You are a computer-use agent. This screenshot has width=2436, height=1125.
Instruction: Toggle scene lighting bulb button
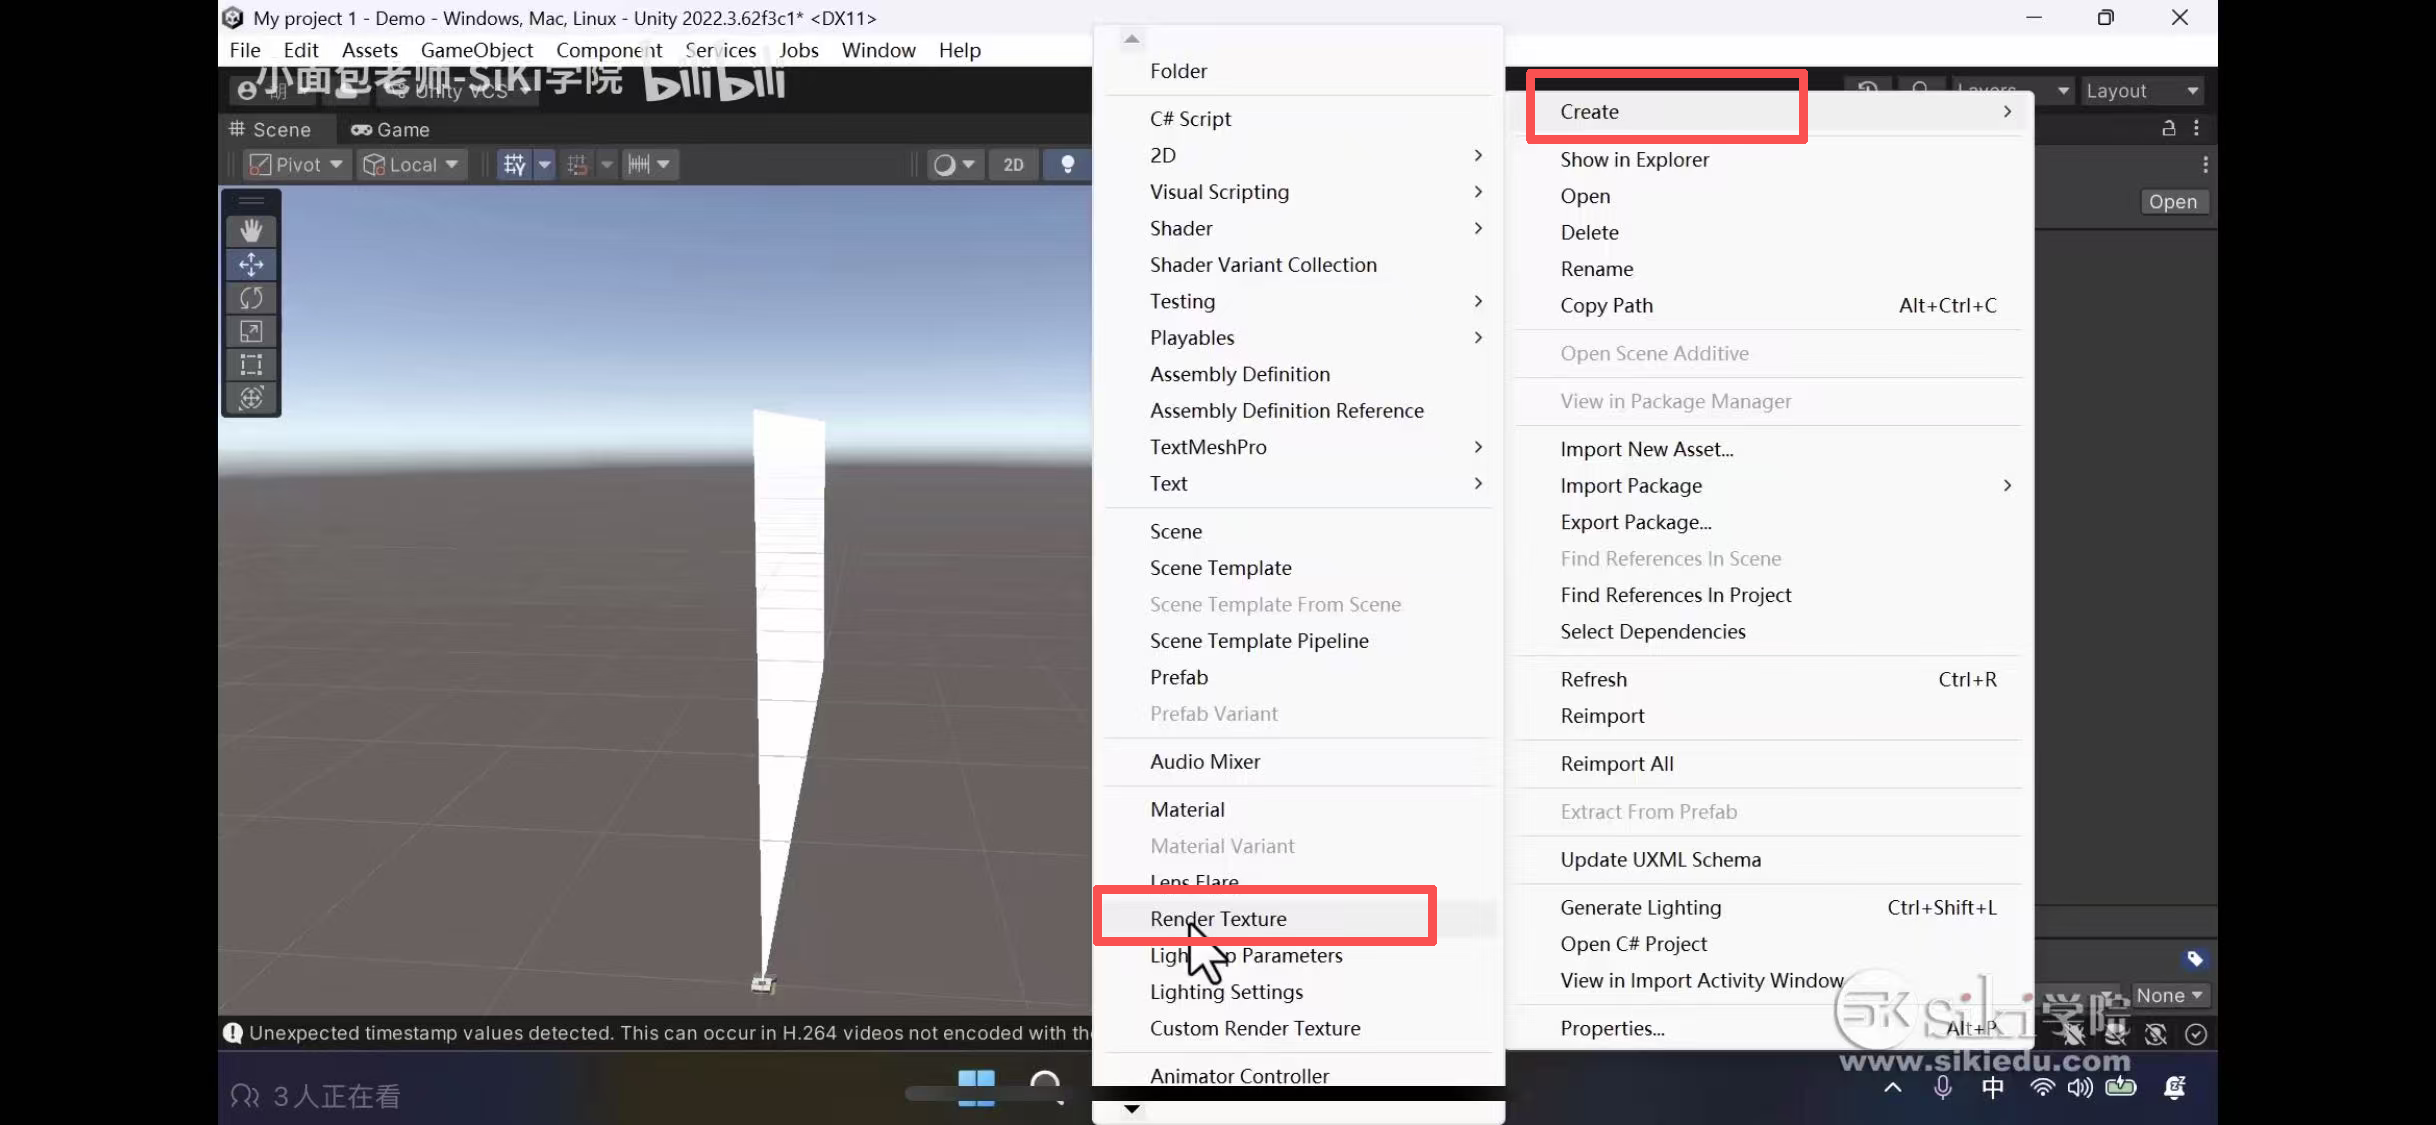click(x=1067, y=164)
